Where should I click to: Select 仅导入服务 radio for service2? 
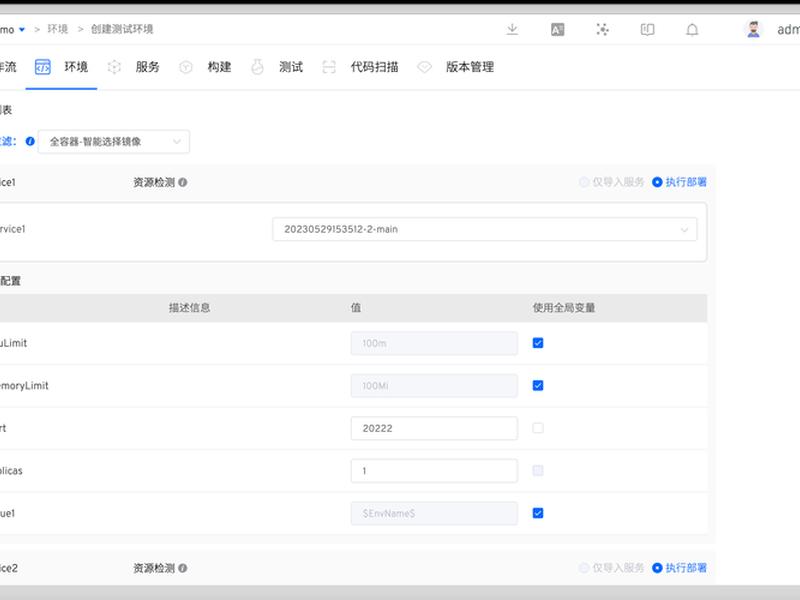(x=584, y=568)
